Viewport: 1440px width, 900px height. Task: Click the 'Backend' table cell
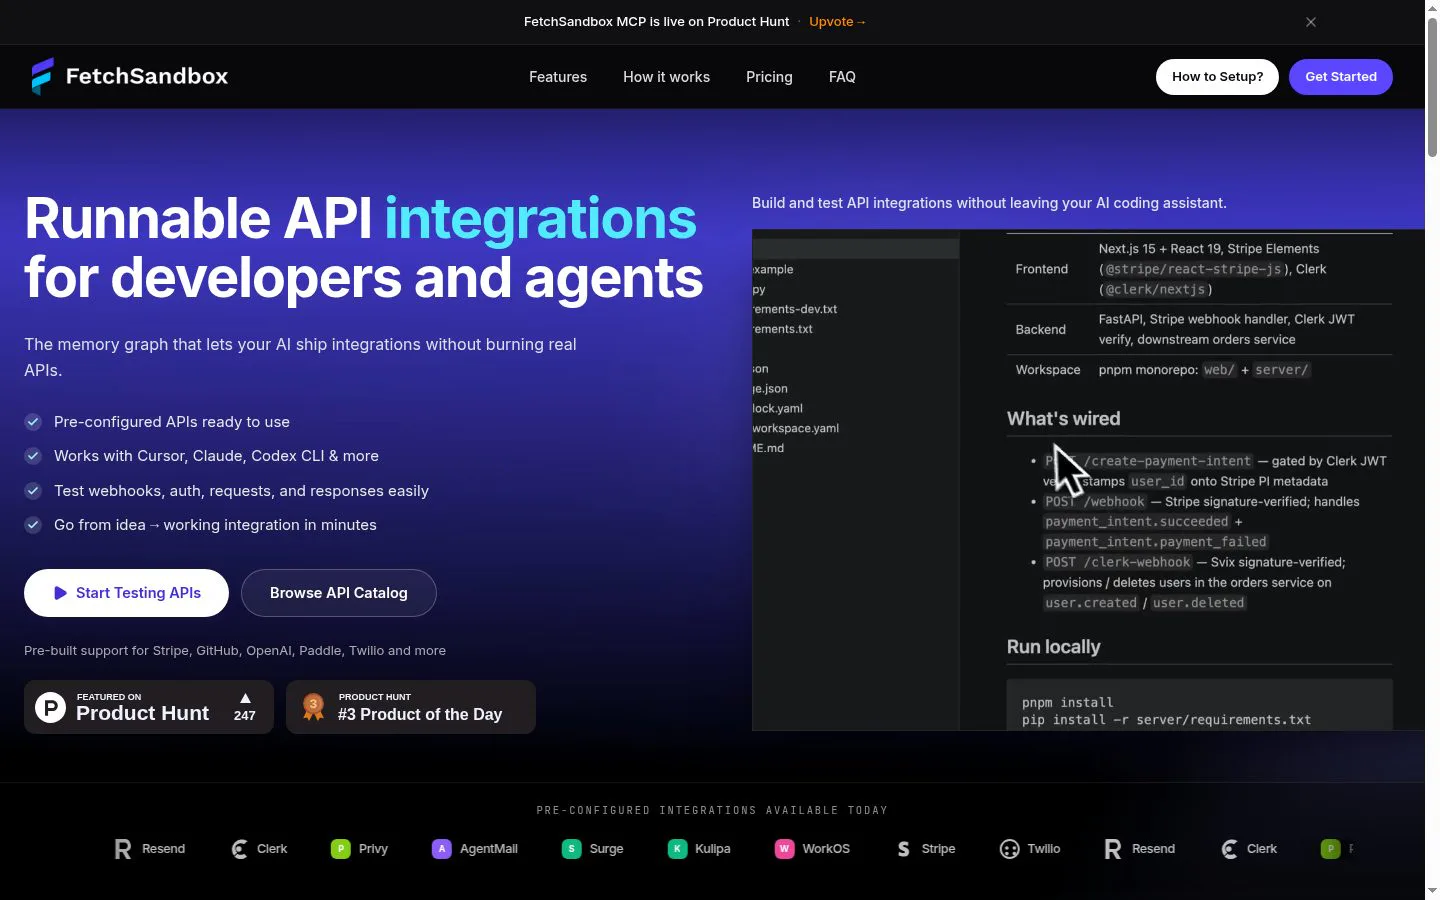coord(1040,329)
